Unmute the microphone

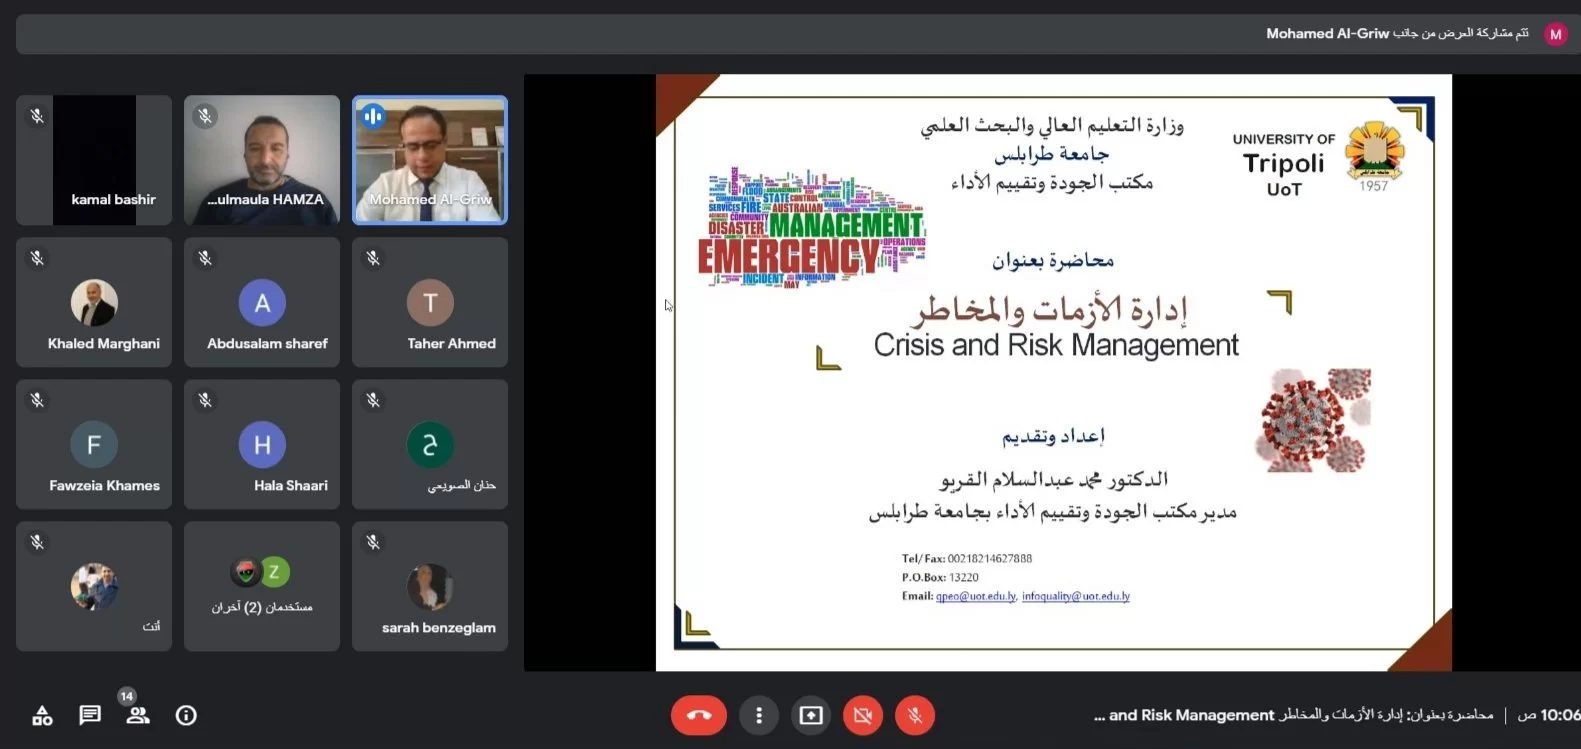[915, 715]
